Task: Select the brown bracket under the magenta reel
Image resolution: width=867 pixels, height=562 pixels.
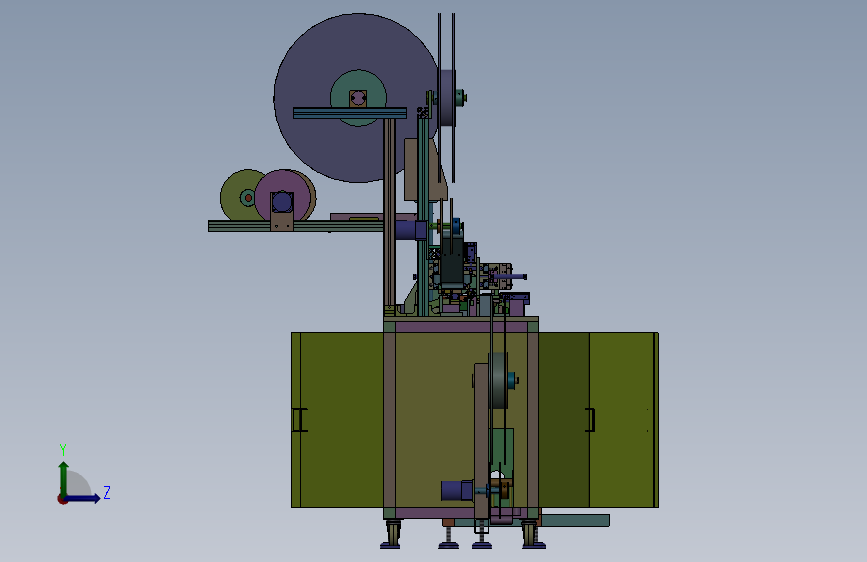Action: (x=281, y=221)
